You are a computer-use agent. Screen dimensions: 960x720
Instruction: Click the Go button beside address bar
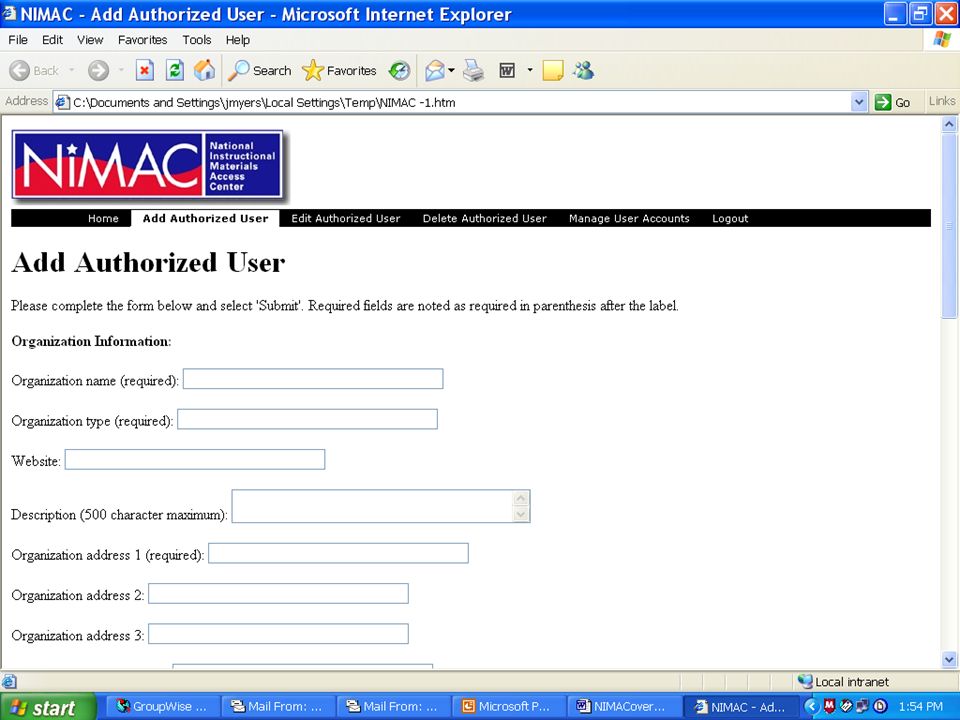pyautogui.click(x=893, y=102)
